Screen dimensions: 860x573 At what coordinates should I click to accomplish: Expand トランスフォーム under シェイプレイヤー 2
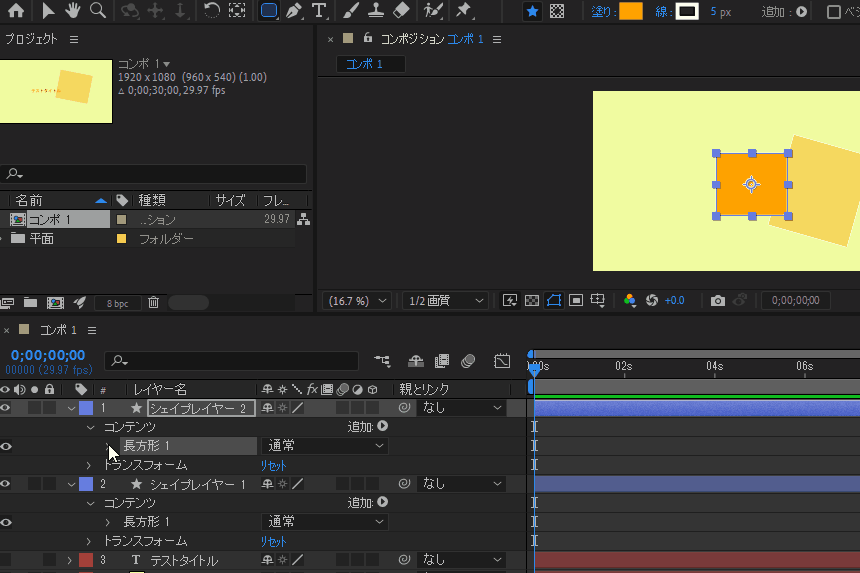tap(89, 466)
